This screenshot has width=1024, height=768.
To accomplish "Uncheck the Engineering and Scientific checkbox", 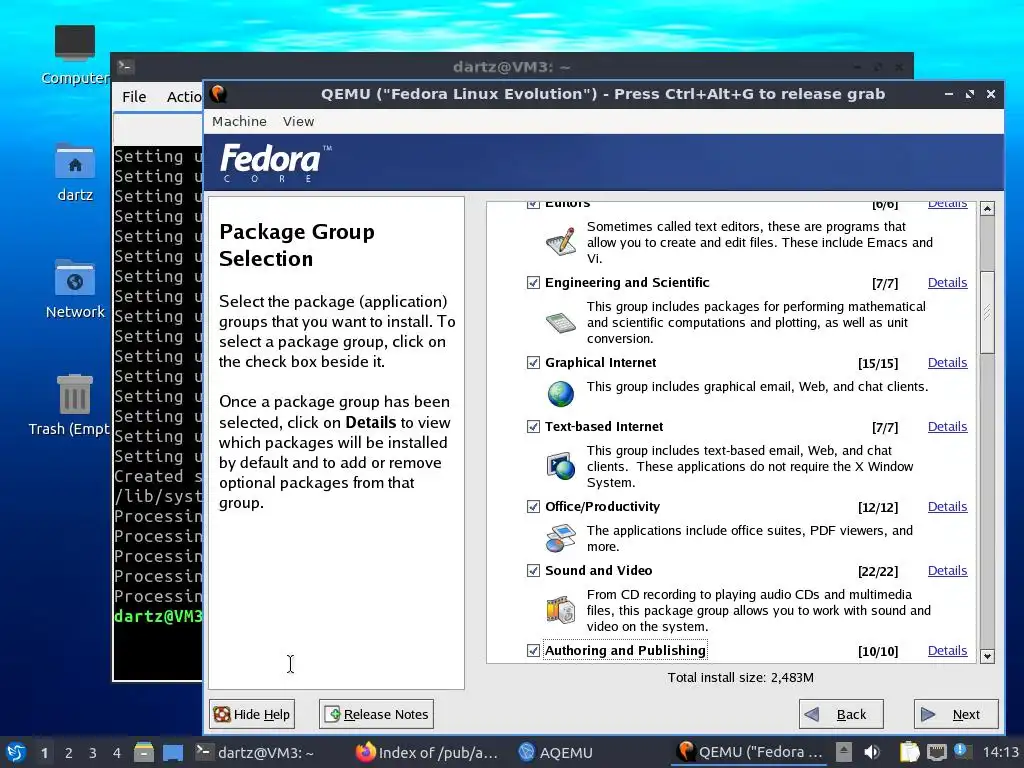I will (533, 282).
